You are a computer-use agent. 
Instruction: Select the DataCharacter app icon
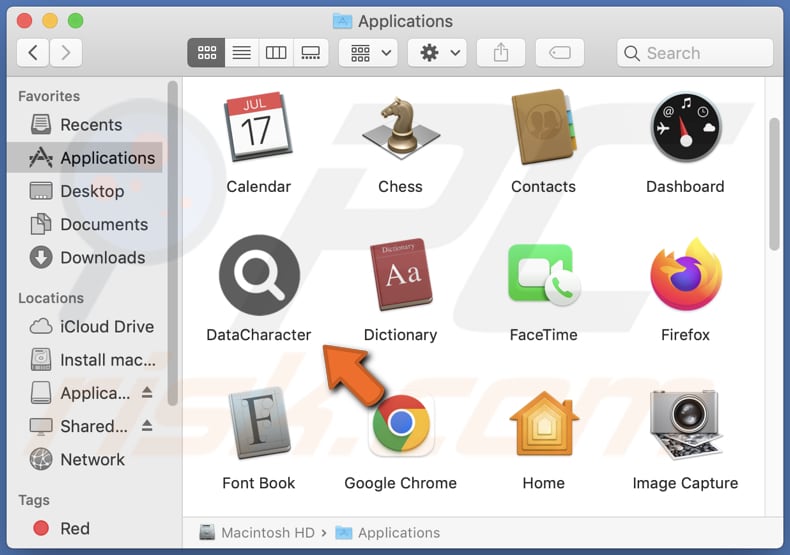tap(259, 275)
